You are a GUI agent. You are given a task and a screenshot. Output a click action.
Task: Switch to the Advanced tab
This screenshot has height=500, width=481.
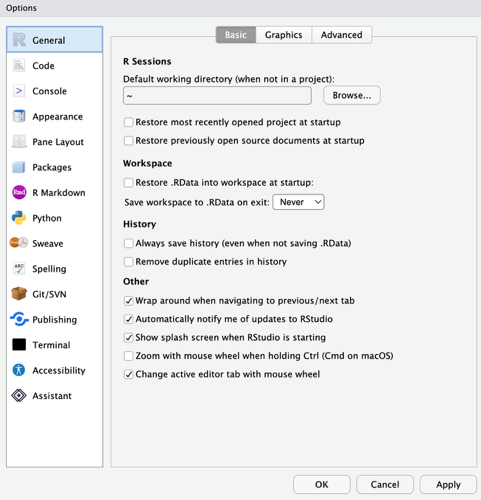[x=342, y=35]
